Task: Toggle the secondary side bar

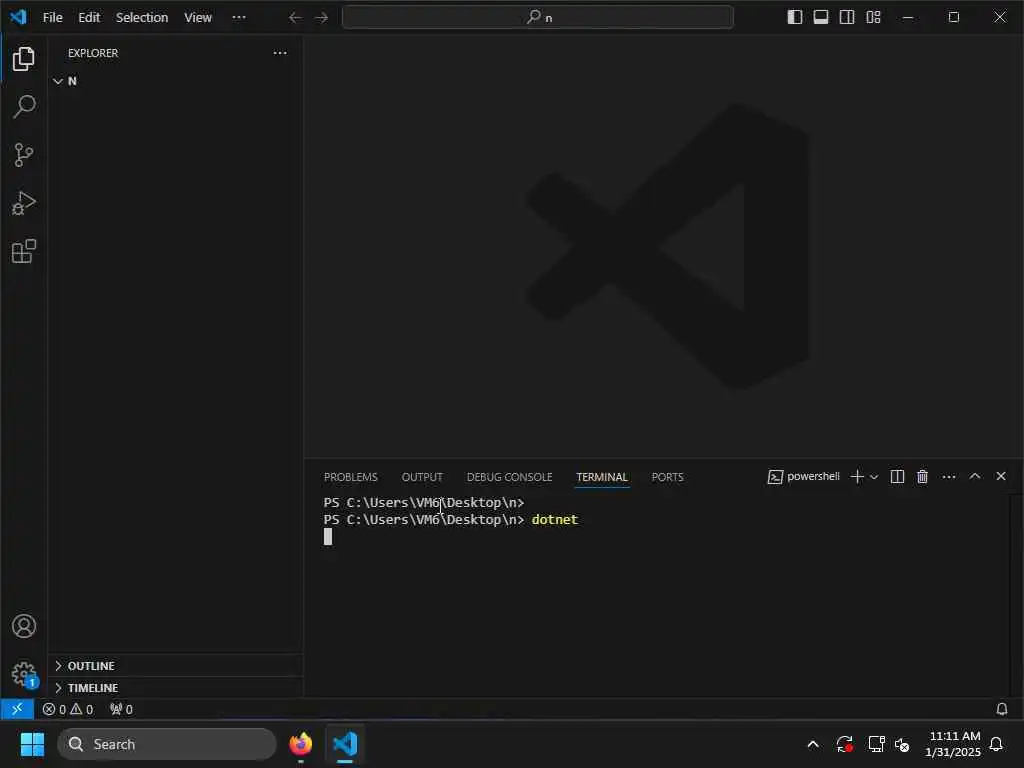Action: (846, 17)
